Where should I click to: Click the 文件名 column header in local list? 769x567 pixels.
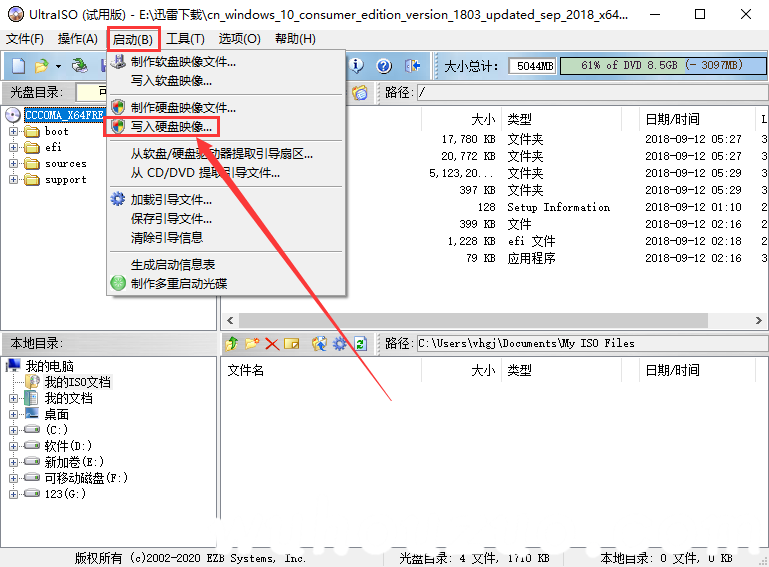(246, 370)
